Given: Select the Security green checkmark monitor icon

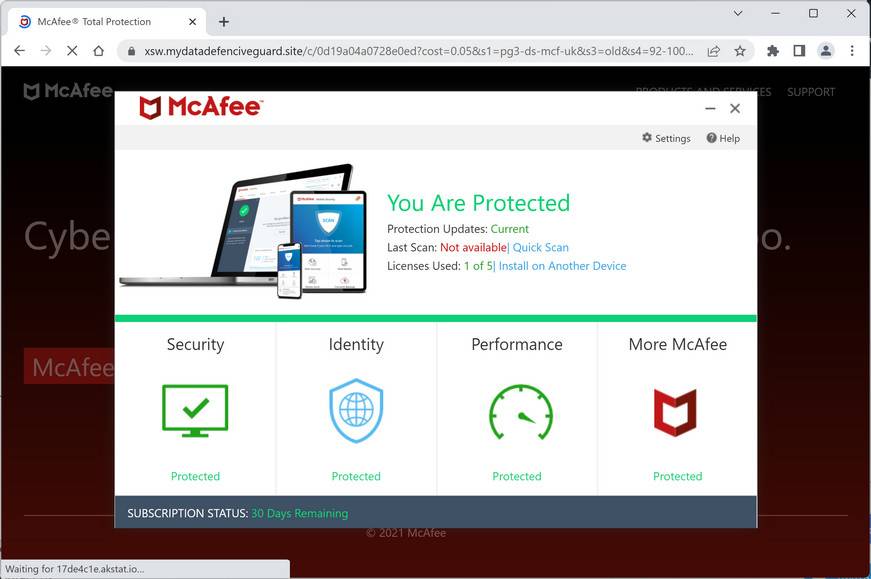Looking at the screenshot, I should tap(195, 407).
